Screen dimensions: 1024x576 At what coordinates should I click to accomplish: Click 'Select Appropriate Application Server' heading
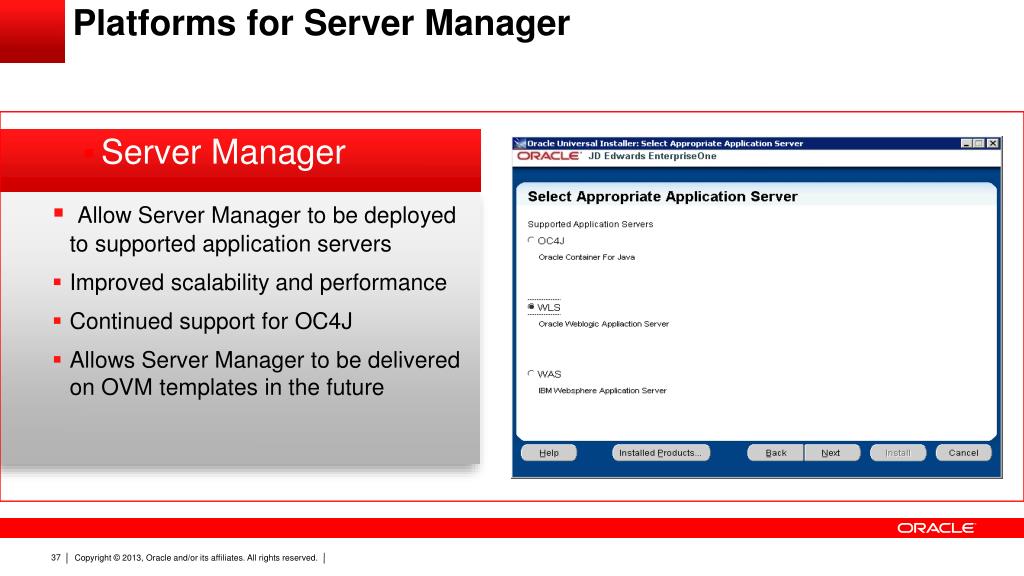click(x=662, y=197)
